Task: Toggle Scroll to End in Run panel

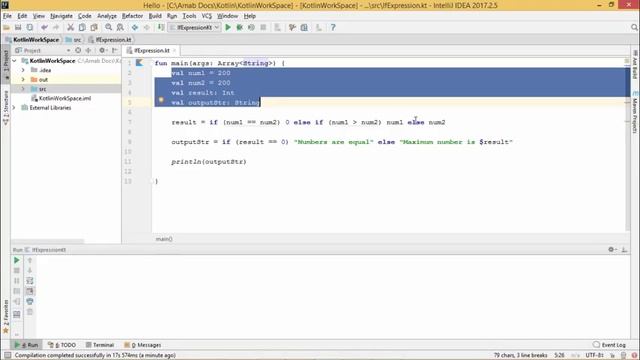Action: pos(30,291)
